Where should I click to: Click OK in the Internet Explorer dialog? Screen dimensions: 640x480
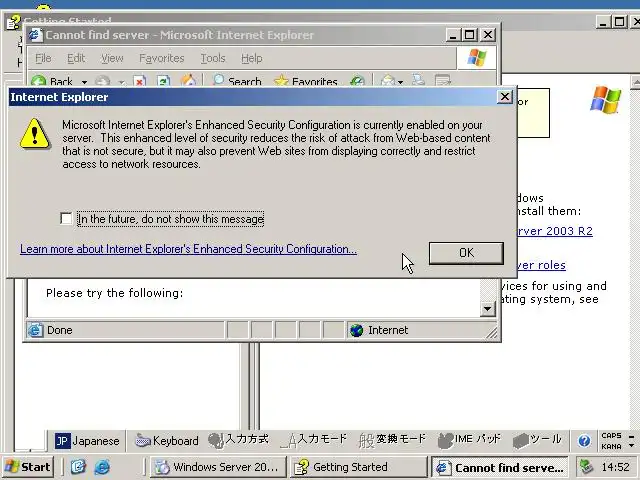tap(466, 253)
